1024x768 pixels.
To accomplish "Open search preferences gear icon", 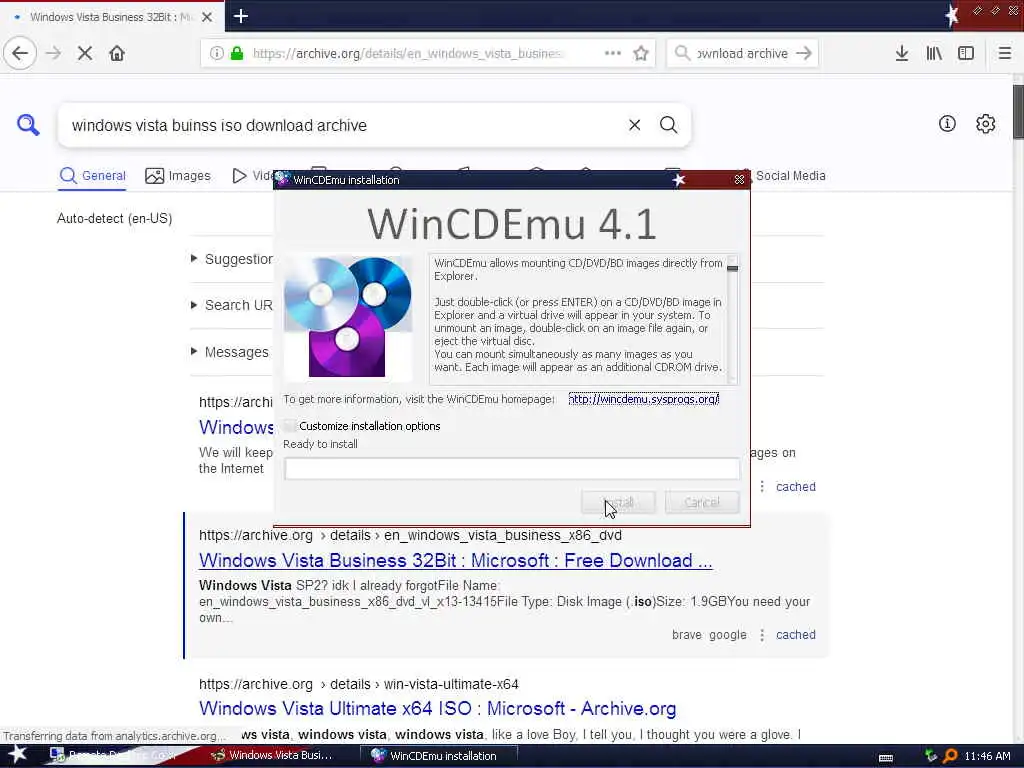I will click(985, 123).
